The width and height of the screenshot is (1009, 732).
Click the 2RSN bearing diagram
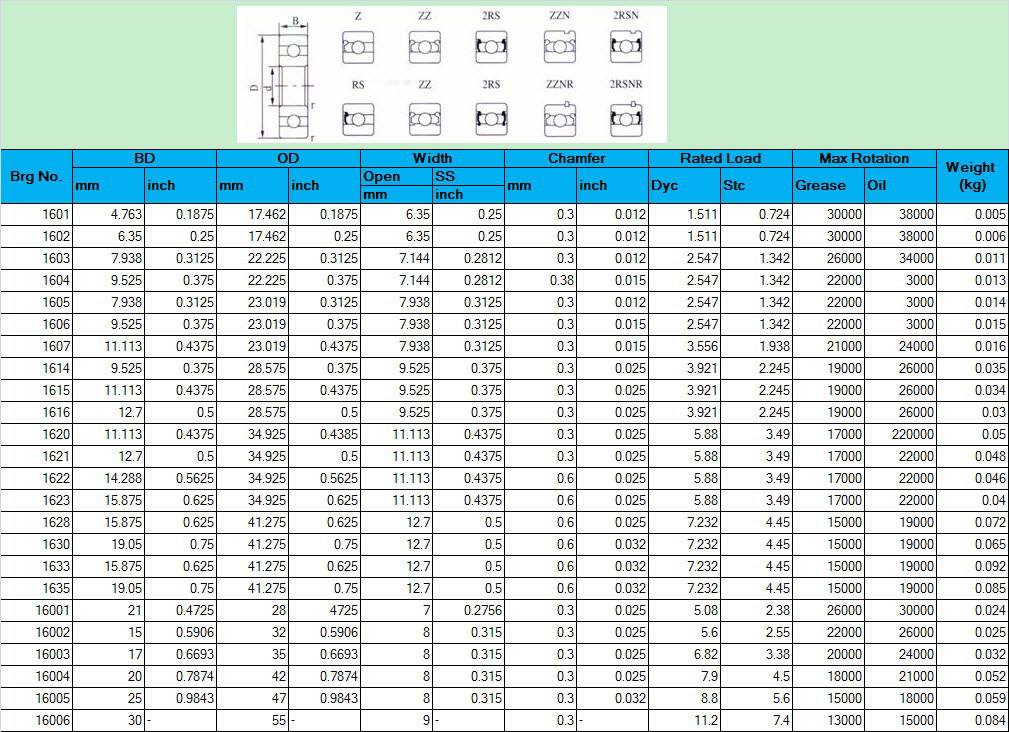pos(626,46)
